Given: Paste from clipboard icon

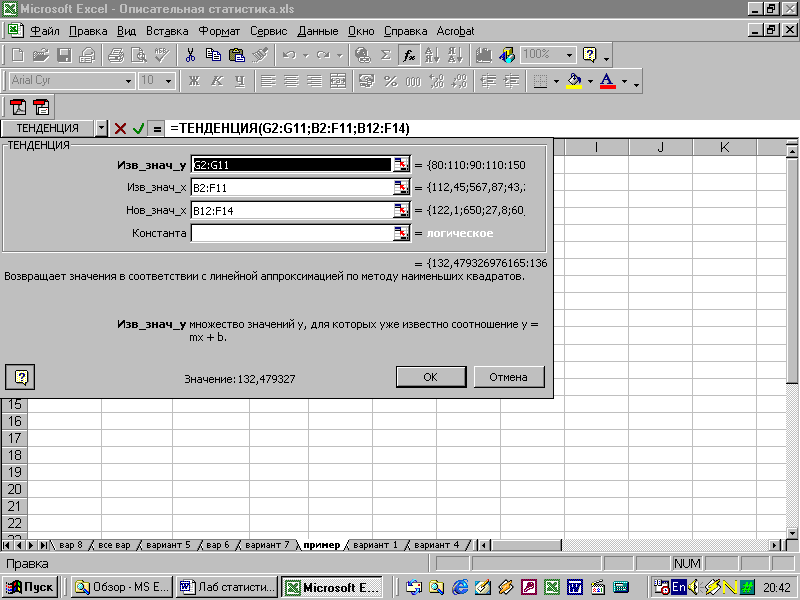Looking at the screenshot, I should 236,55.
